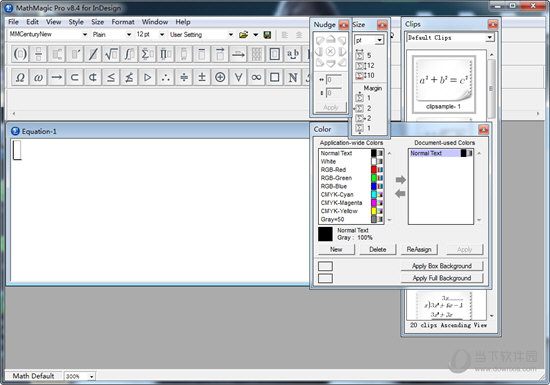Select Gray=50 in Application-wide Colors
This screenshot has height=385, width=550.
[x=351, y=219]
